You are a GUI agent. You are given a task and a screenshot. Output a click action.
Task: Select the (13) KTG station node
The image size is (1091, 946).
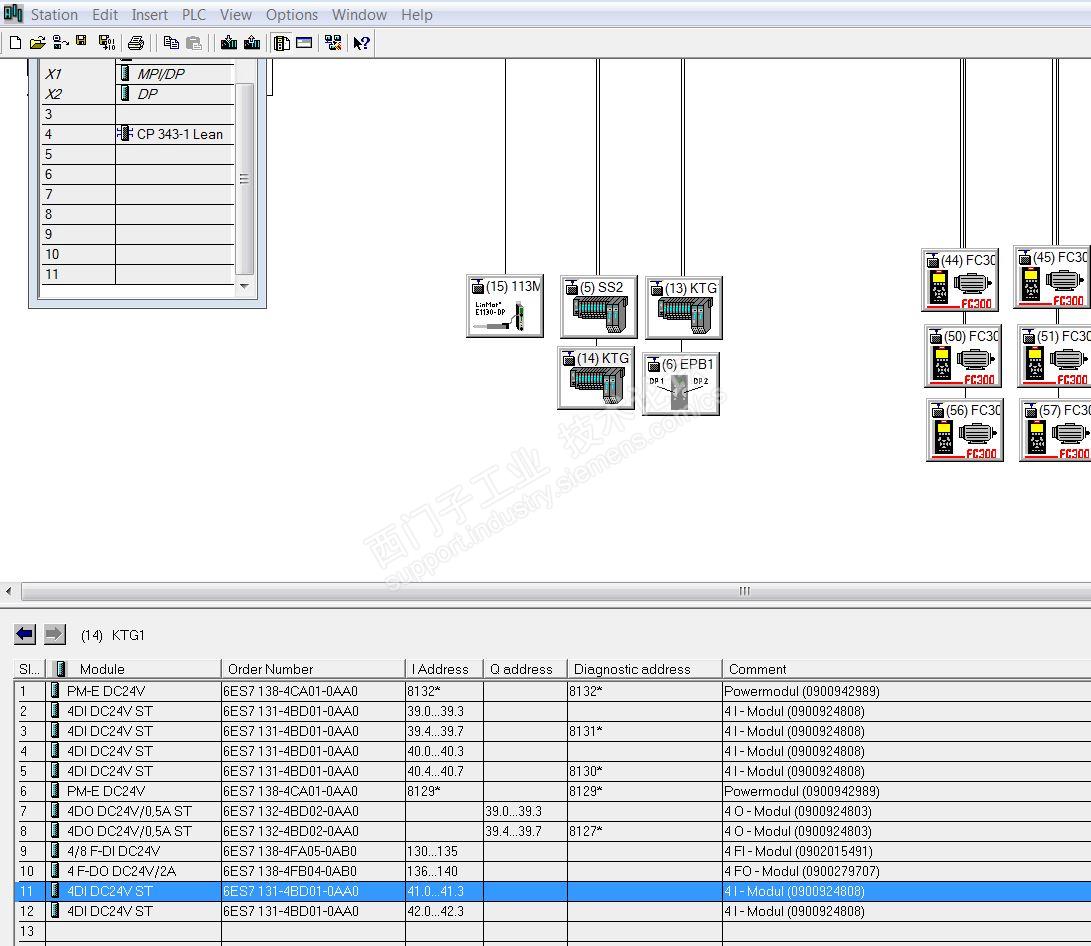click(x=684, y=308)
